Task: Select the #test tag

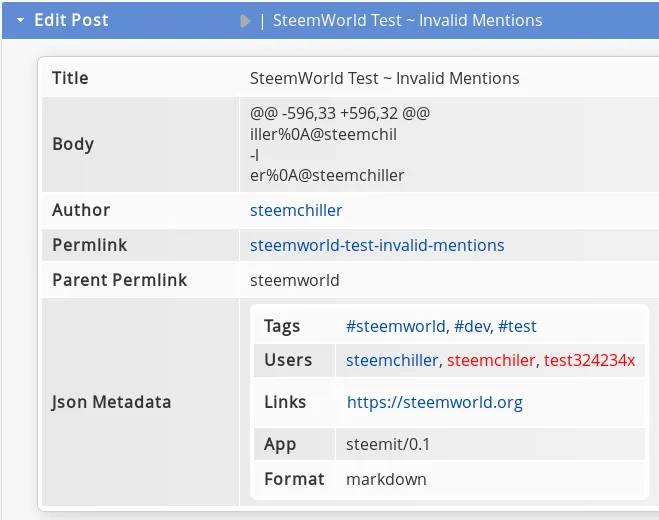Action: [x=517, y=326]
